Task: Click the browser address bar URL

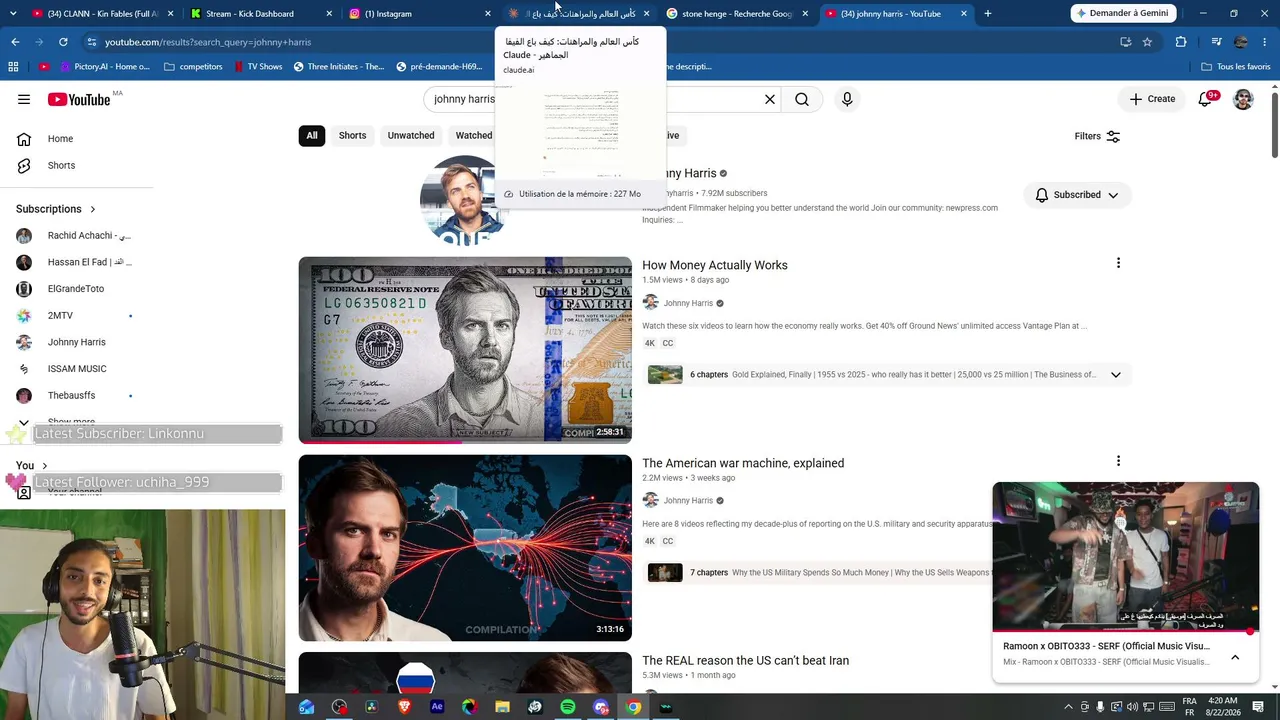Action: pos(208,42)
